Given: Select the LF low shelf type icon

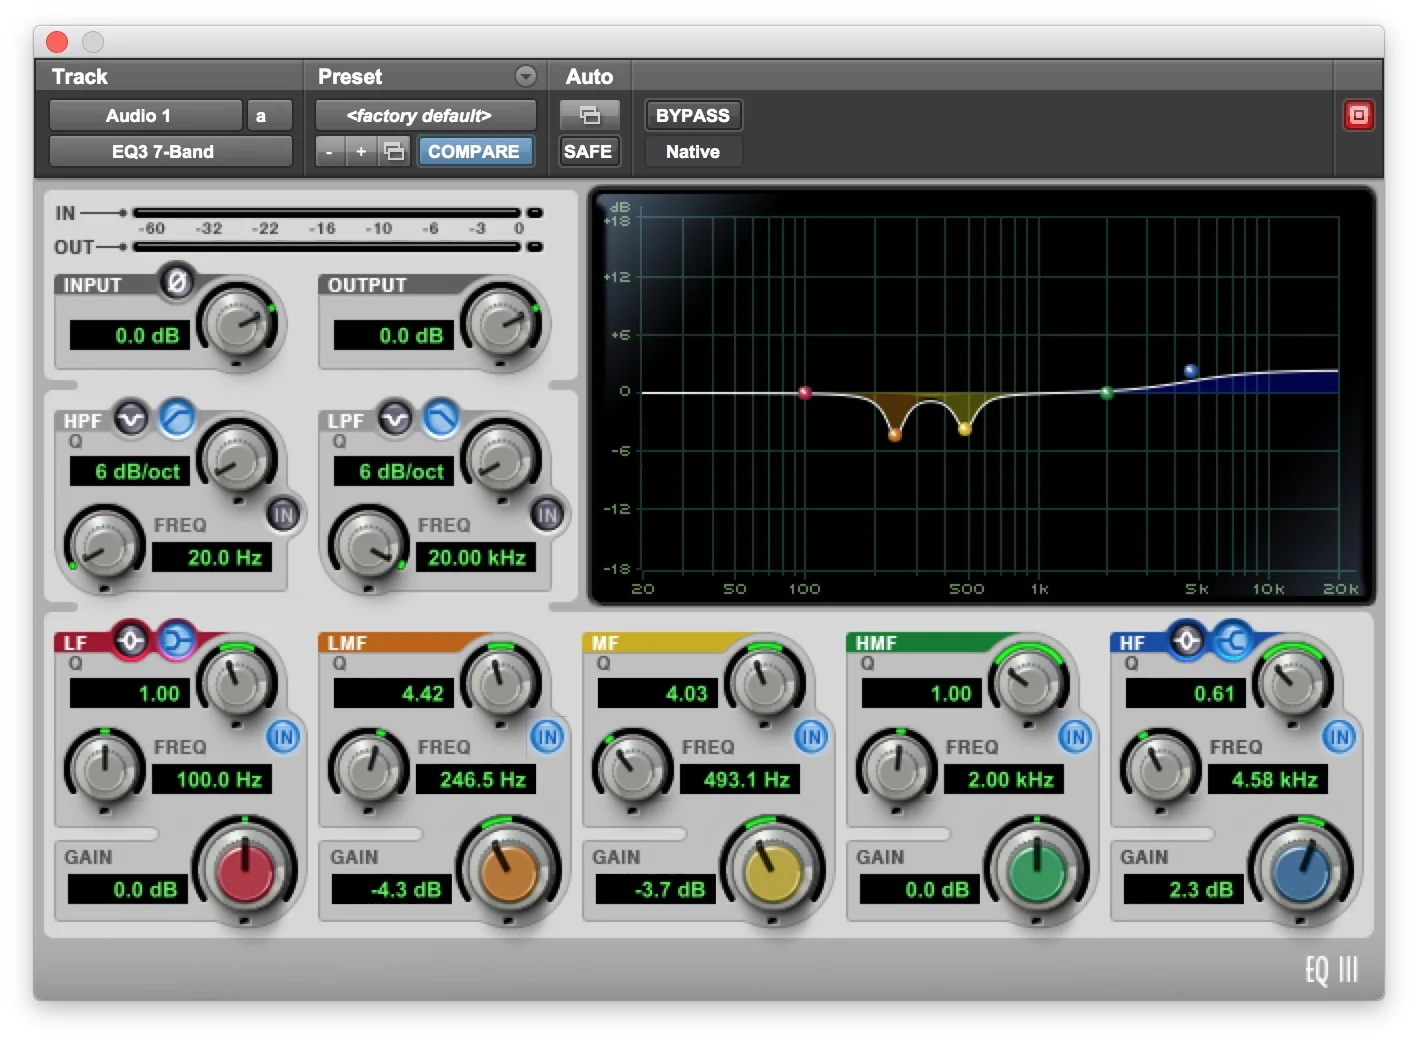Looking at the screenshot, I should (177, 640).
